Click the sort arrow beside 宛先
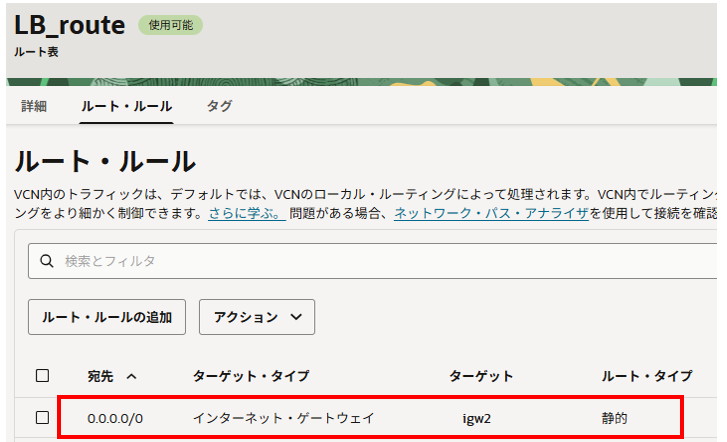This screenshot has height=442, width=727. 131,377
